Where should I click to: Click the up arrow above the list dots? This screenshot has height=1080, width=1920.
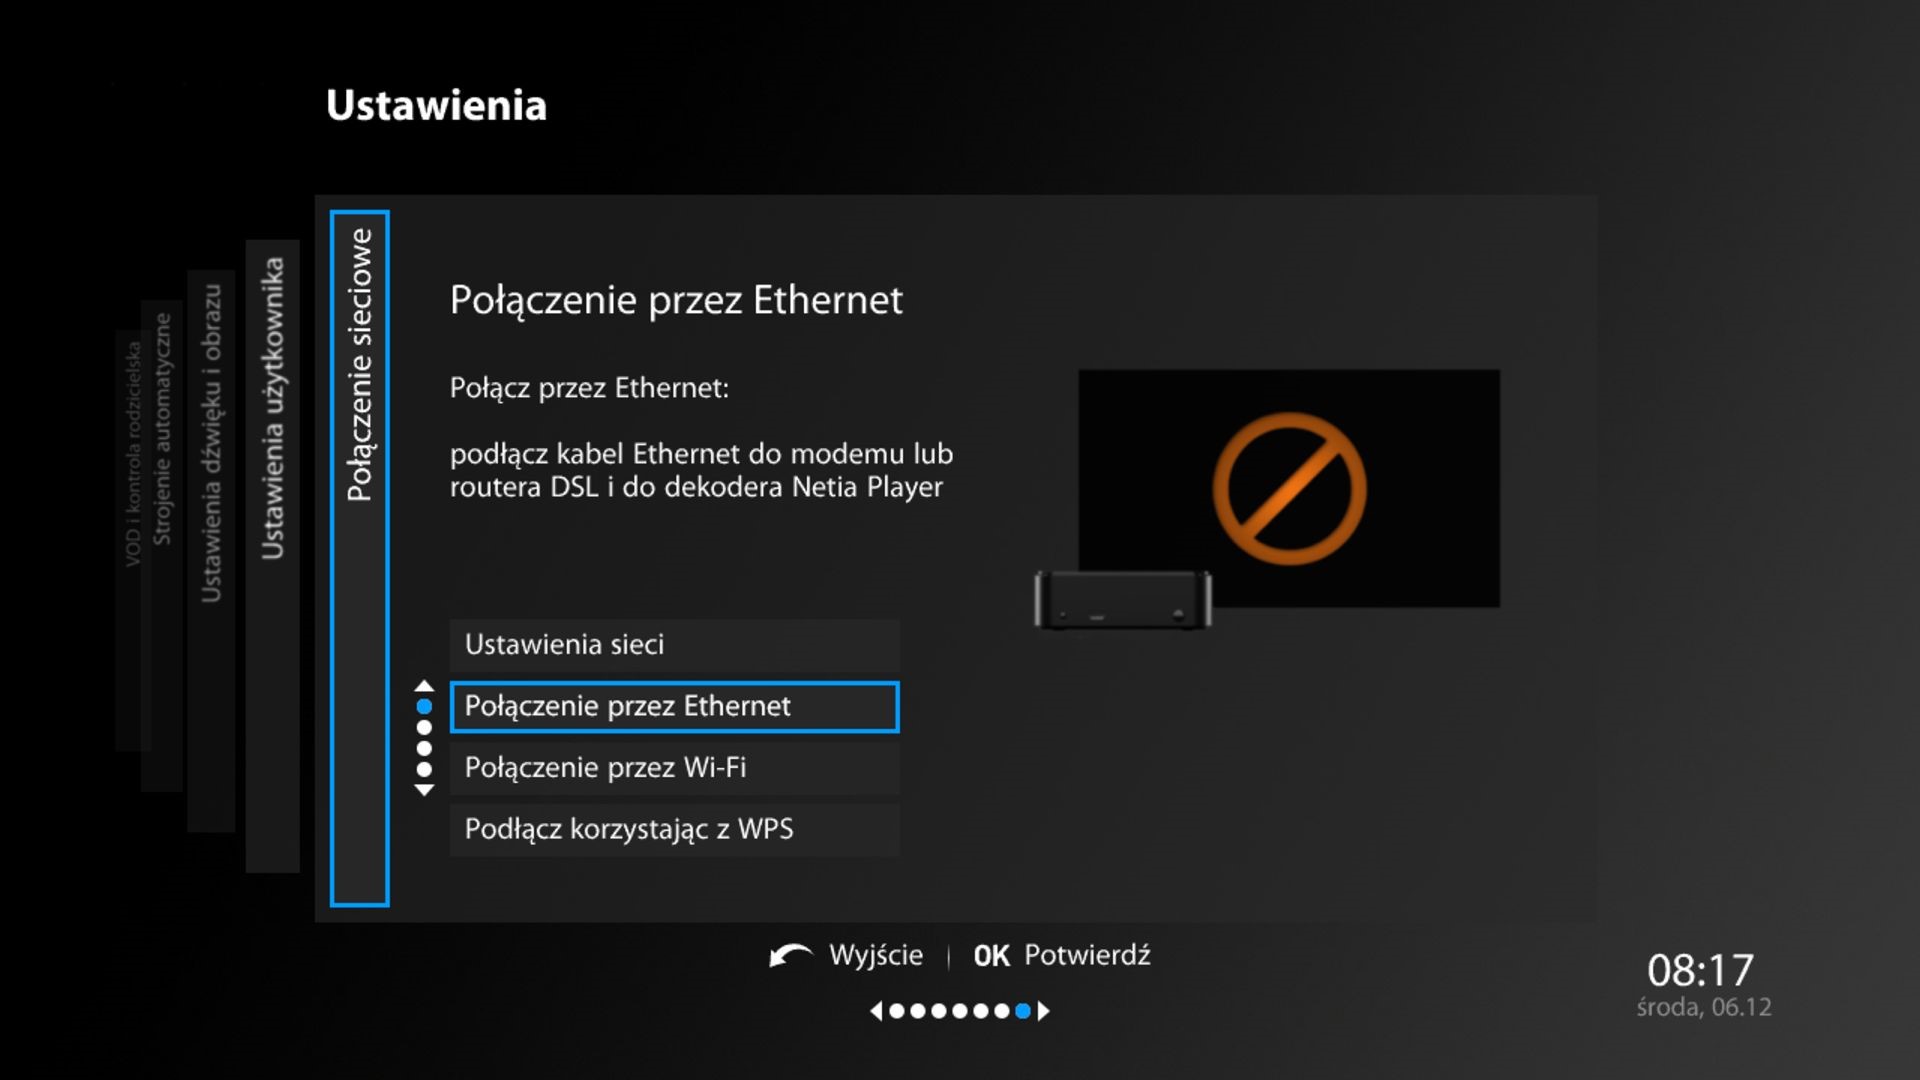(x=424, y=686)
